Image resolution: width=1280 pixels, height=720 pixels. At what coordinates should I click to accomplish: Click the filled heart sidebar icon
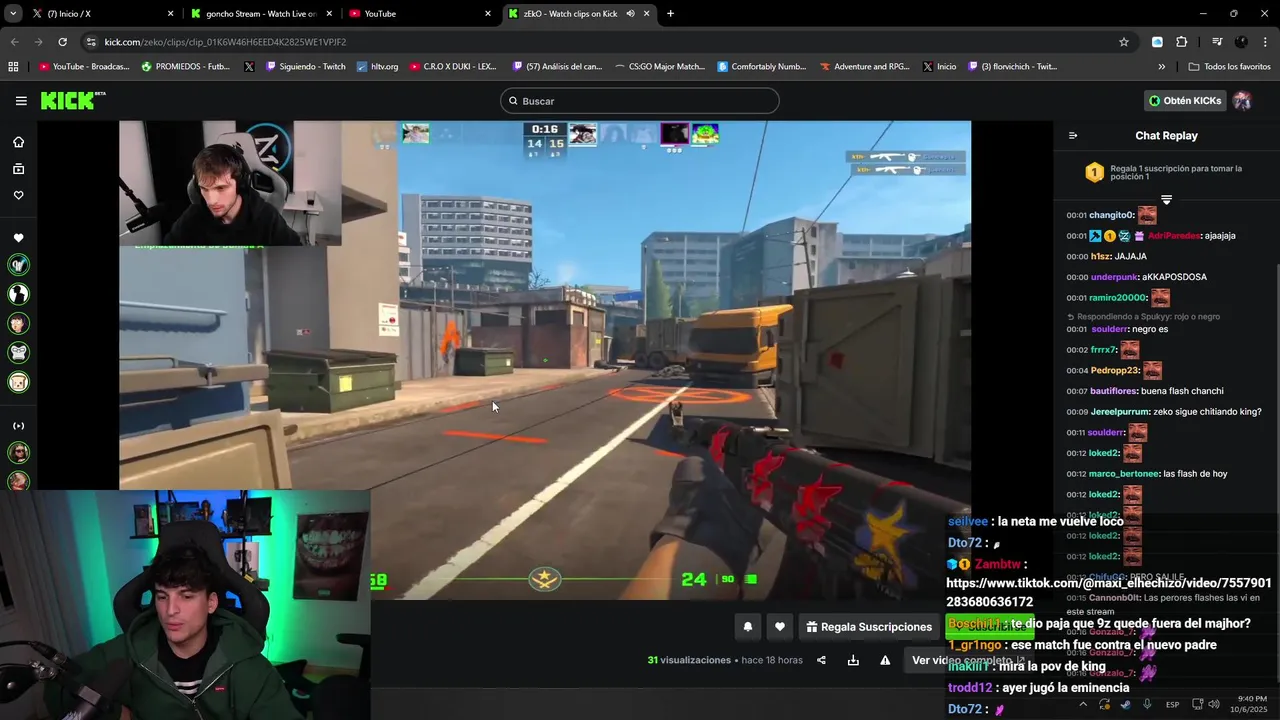pyautogui.click(x=18, y=238)
